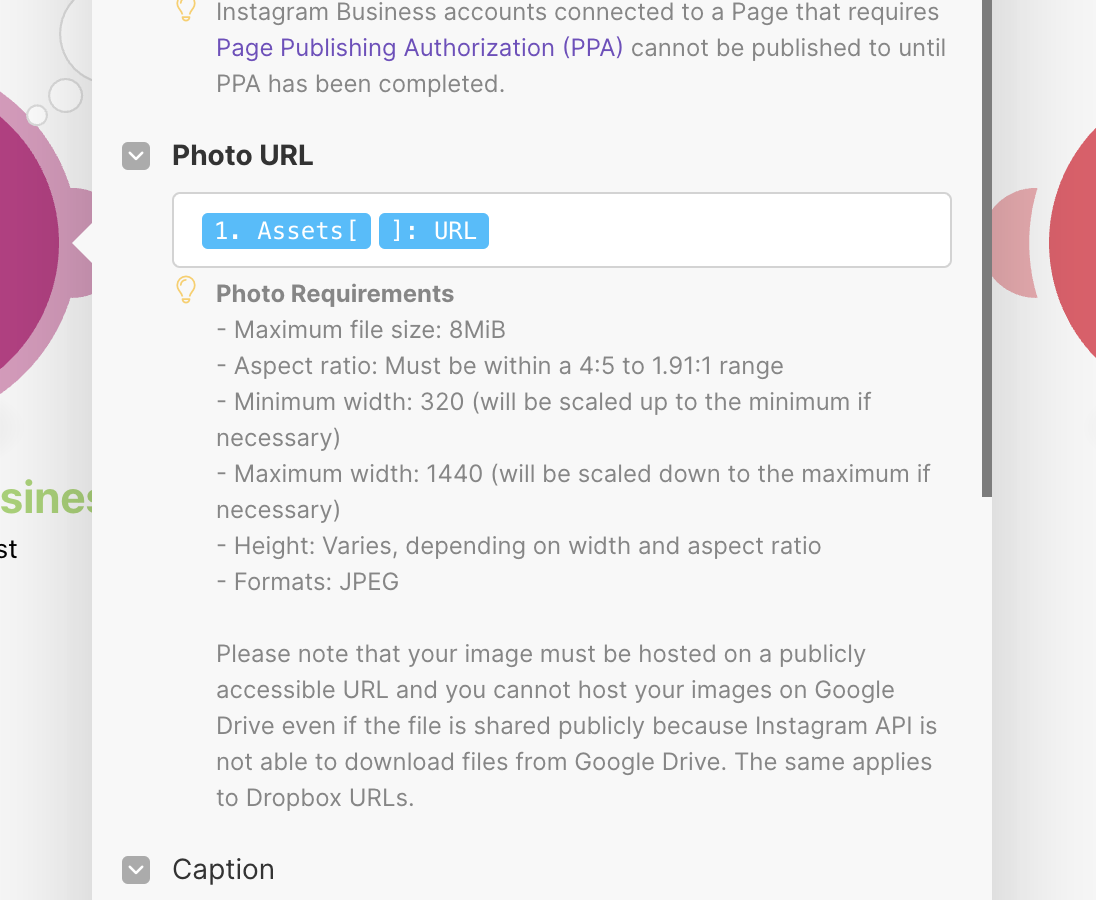Screen dimensions: 1096x900
Task: Click the medium bubble circle near the pink module
Action: coord(66,95)
